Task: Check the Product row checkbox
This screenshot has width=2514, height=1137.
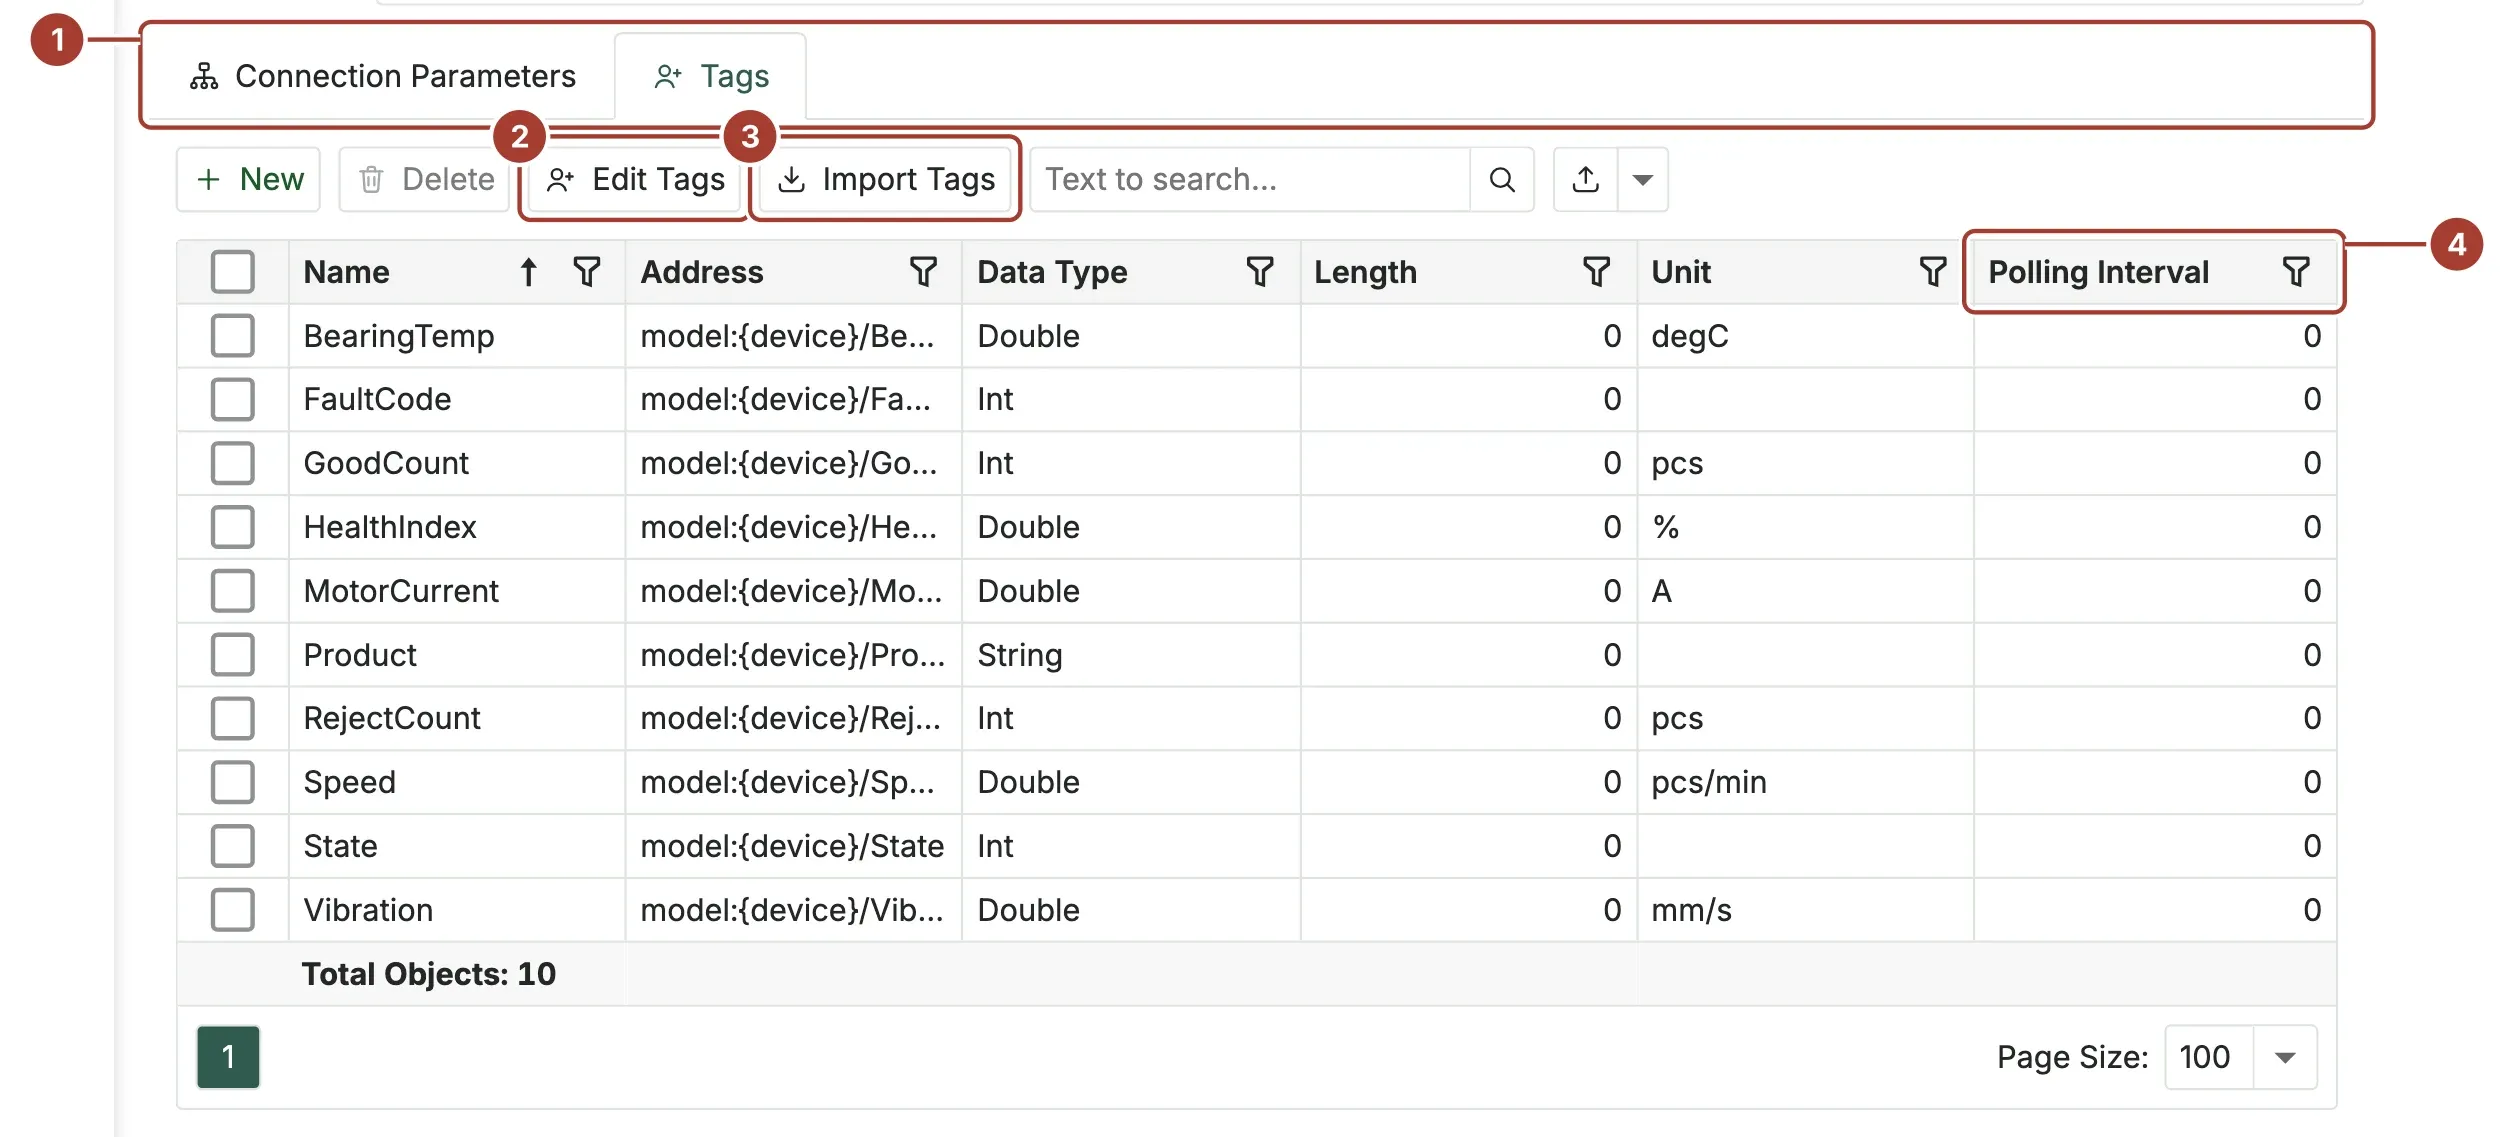Action: [x=233, y=654]
